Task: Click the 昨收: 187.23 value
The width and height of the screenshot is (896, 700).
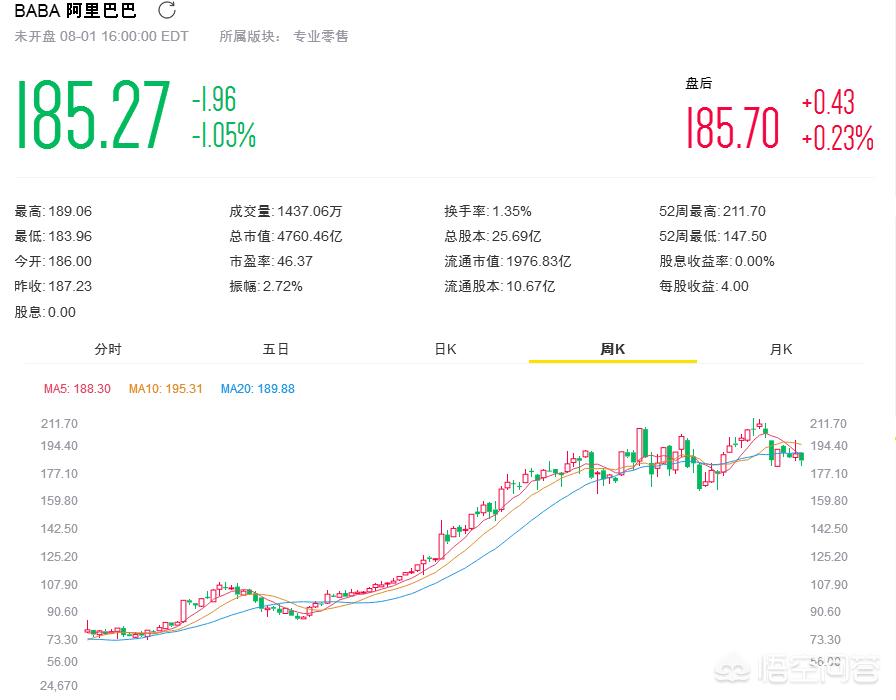Action: [x=53, y=286]
